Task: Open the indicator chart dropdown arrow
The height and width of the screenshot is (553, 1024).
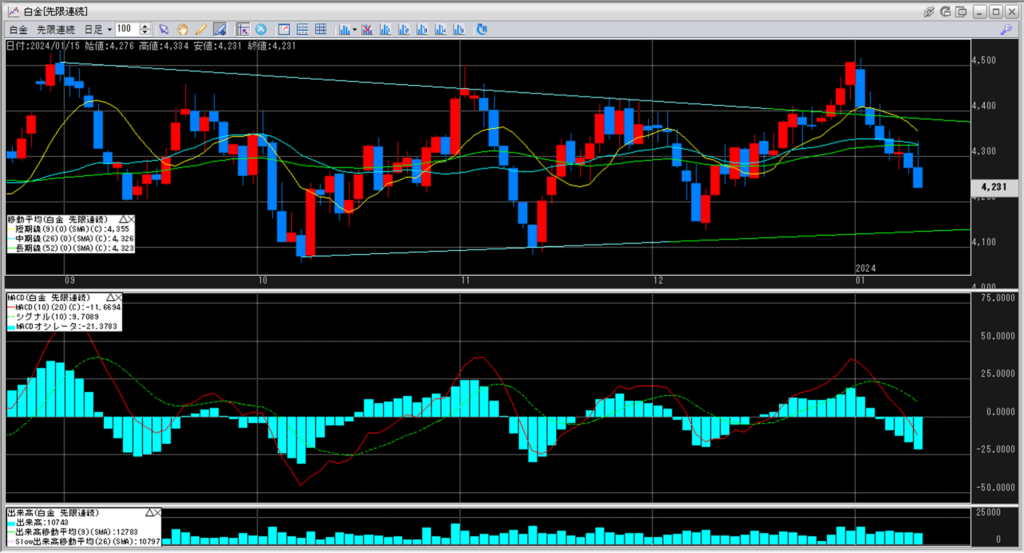Action: pyautogui.click(x=355, y=29)
